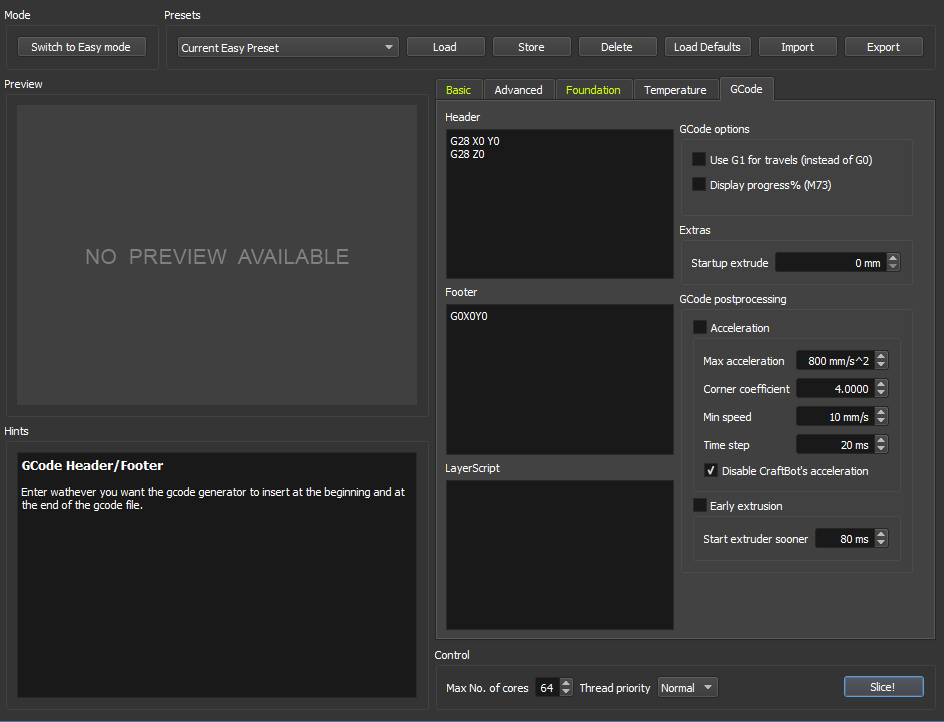The height and width of the screenshot is (722, 944).
Task: Expand the Thread priority dropdown
Action: (687, 688)
